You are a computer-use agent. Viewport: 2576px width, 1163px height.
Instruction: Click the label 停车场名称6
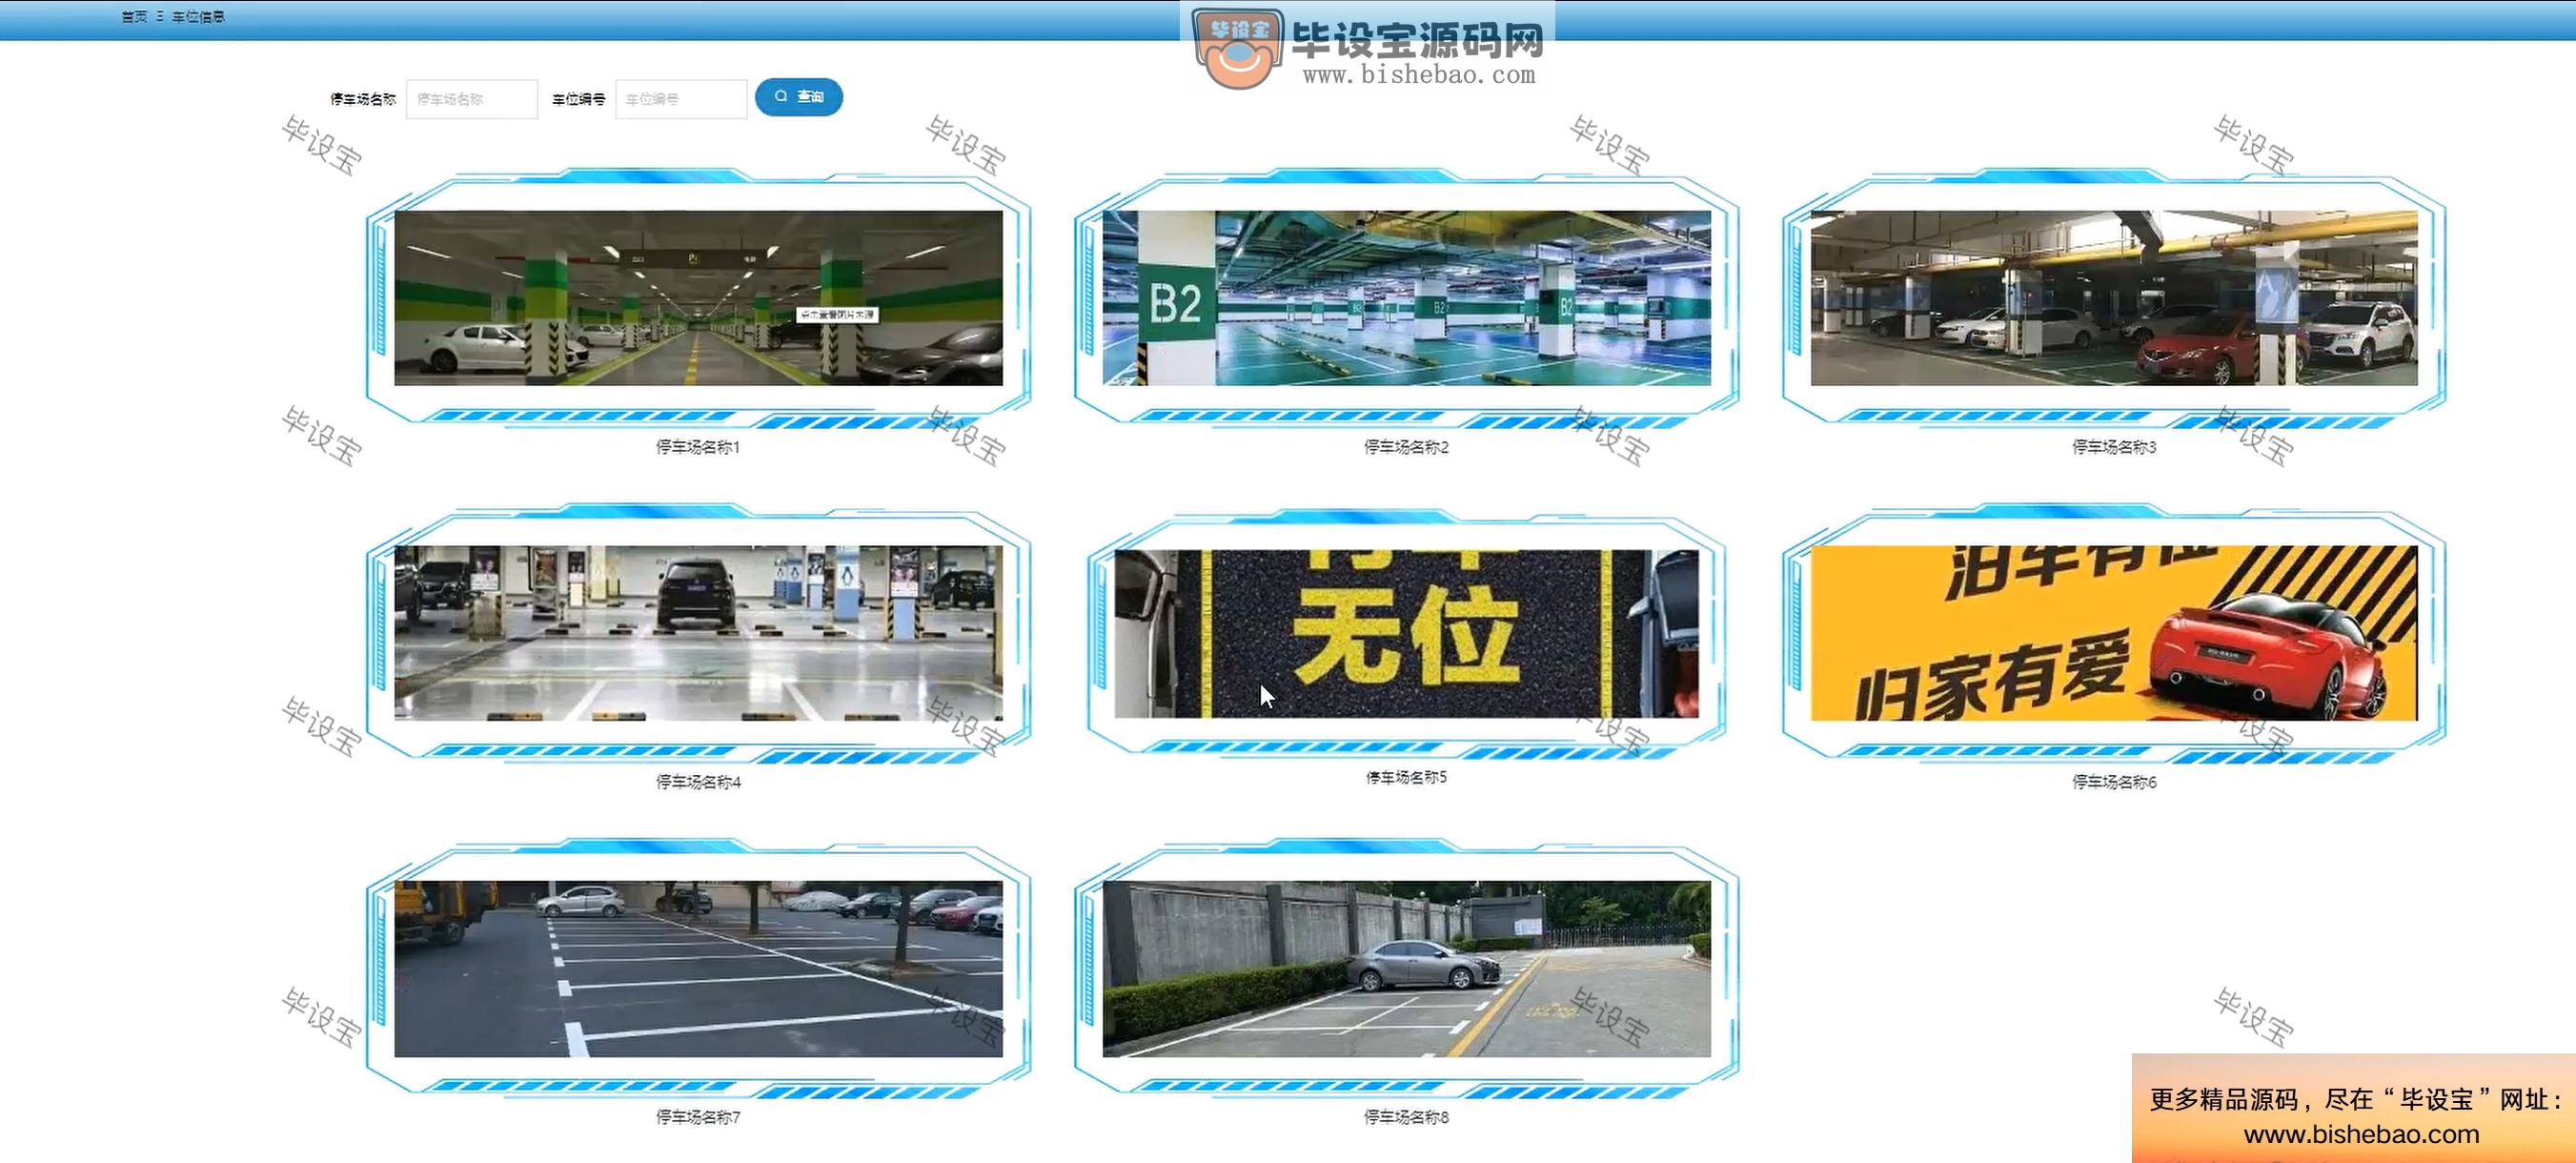[2114, 782]
